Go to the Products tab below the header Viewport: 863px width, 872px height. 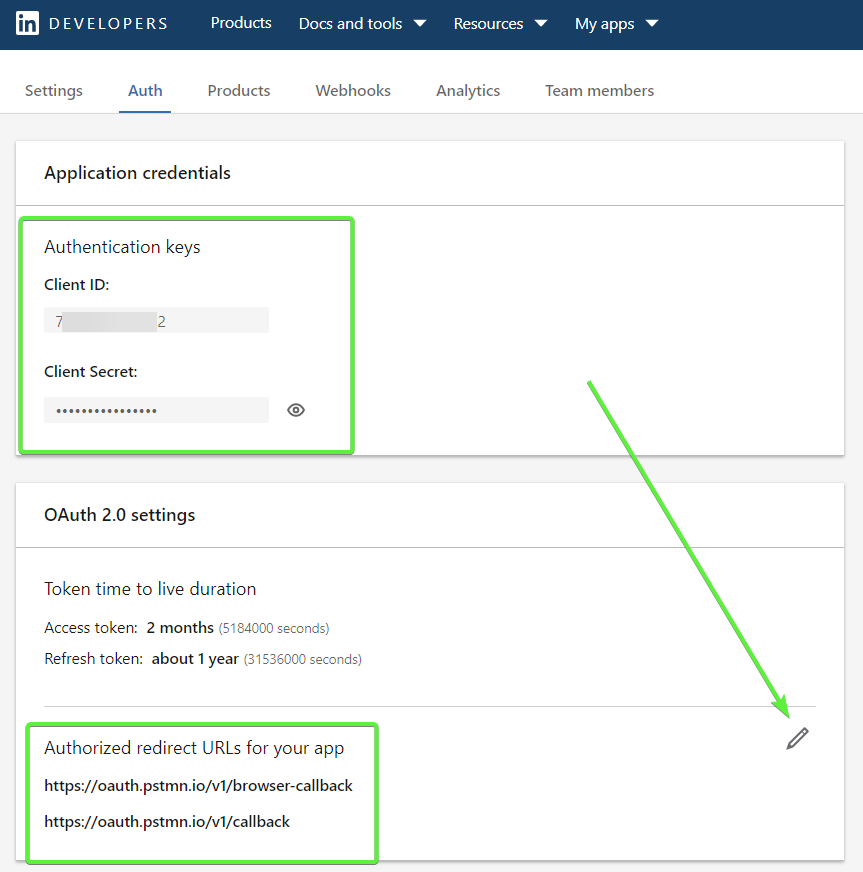click(x=239, y=91)
